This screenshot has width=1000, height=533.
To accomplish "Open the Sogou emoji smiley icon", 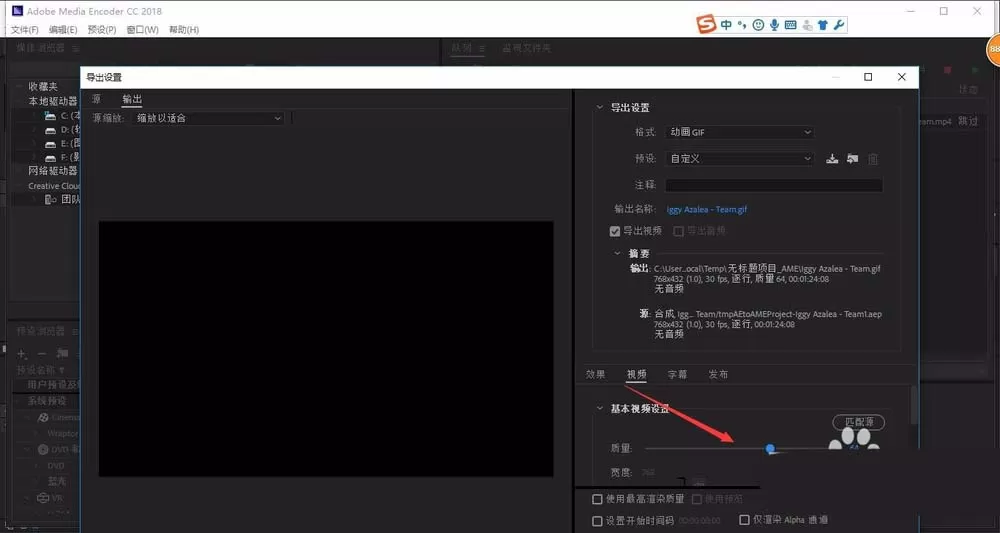I will (x=758, y=25).
